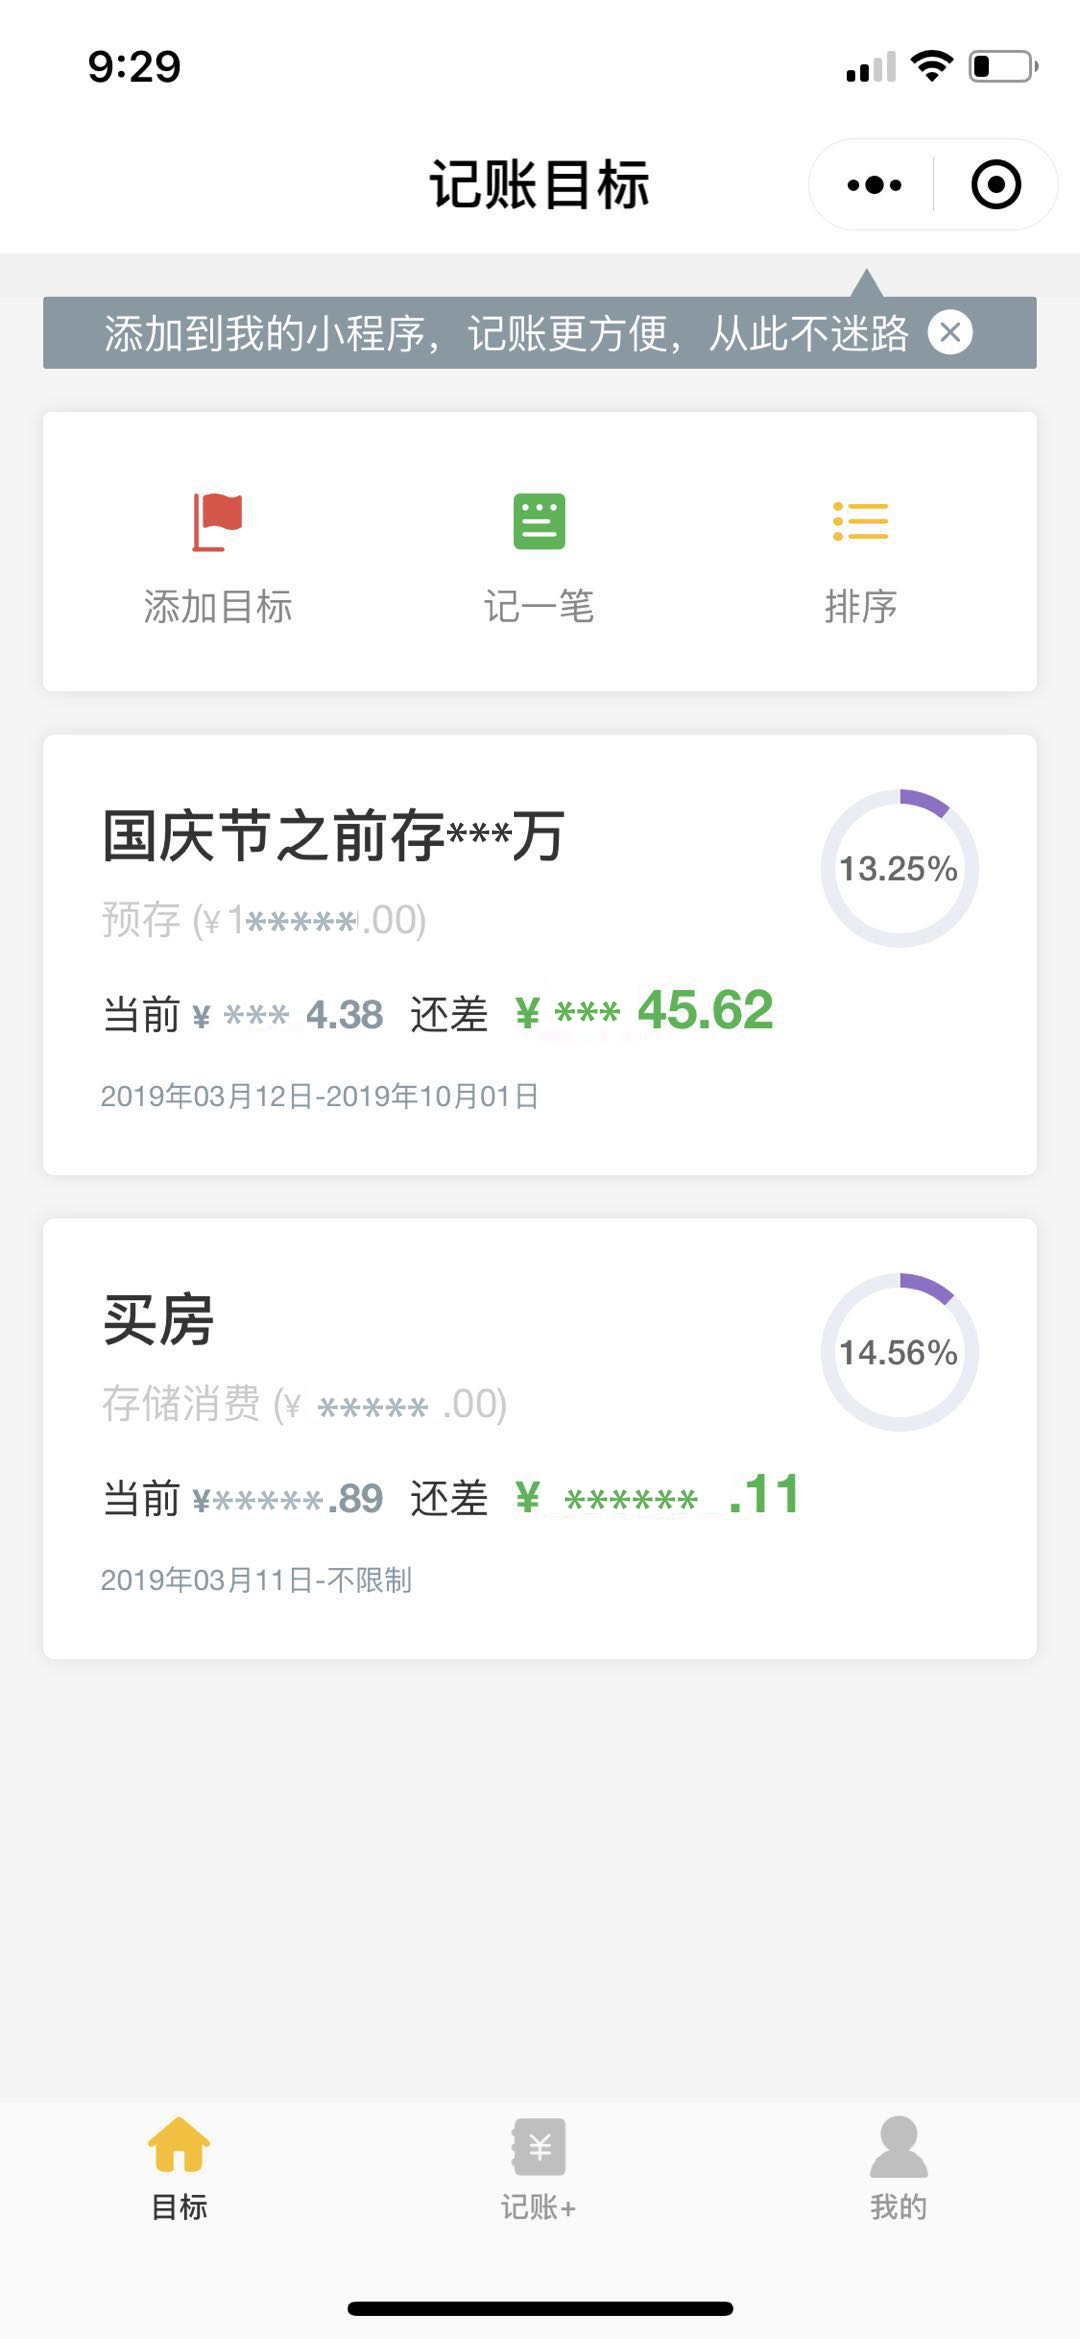Open the mini program three-dots menu
Viewport: 1080px width, 2339px height.
(874, 185)
